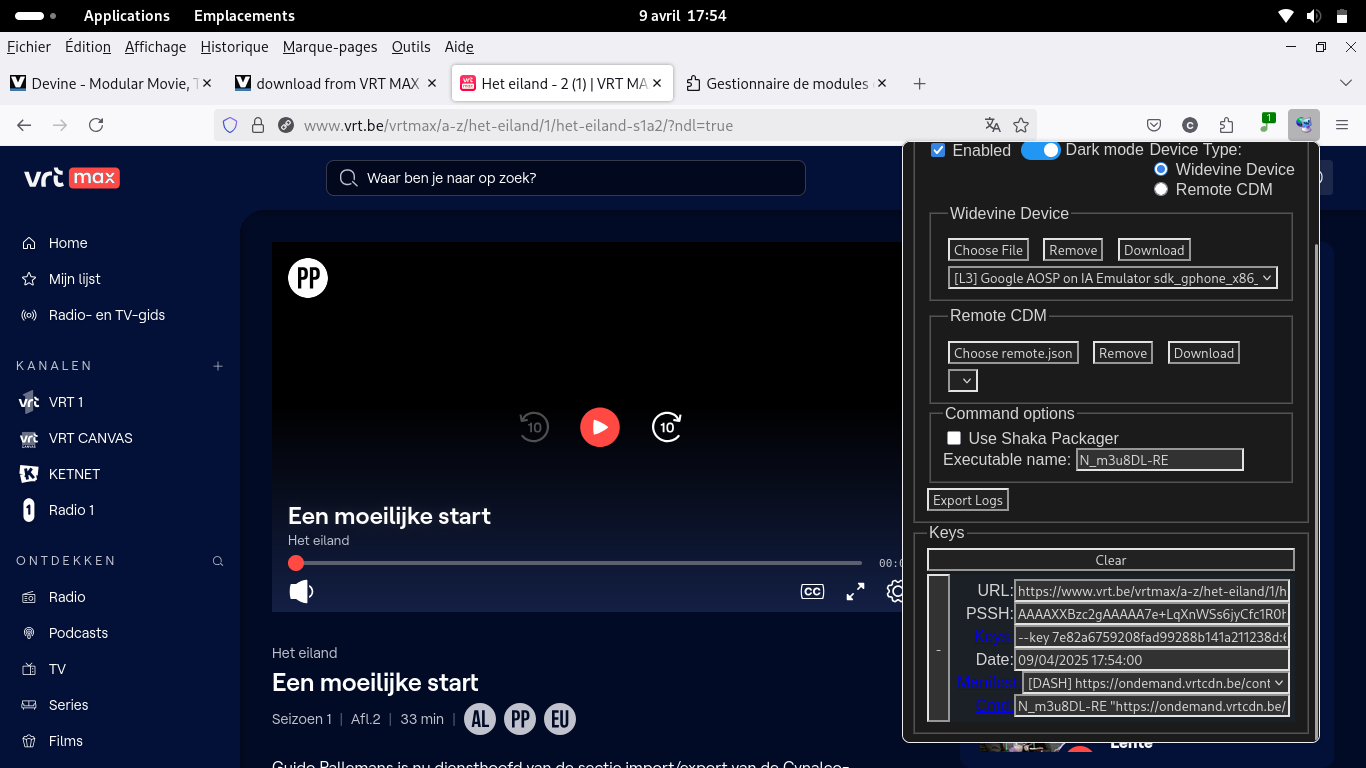The image size is (1366, 768).
Task: Click the circular C extension icon
Action: (x=1190, y=125)
